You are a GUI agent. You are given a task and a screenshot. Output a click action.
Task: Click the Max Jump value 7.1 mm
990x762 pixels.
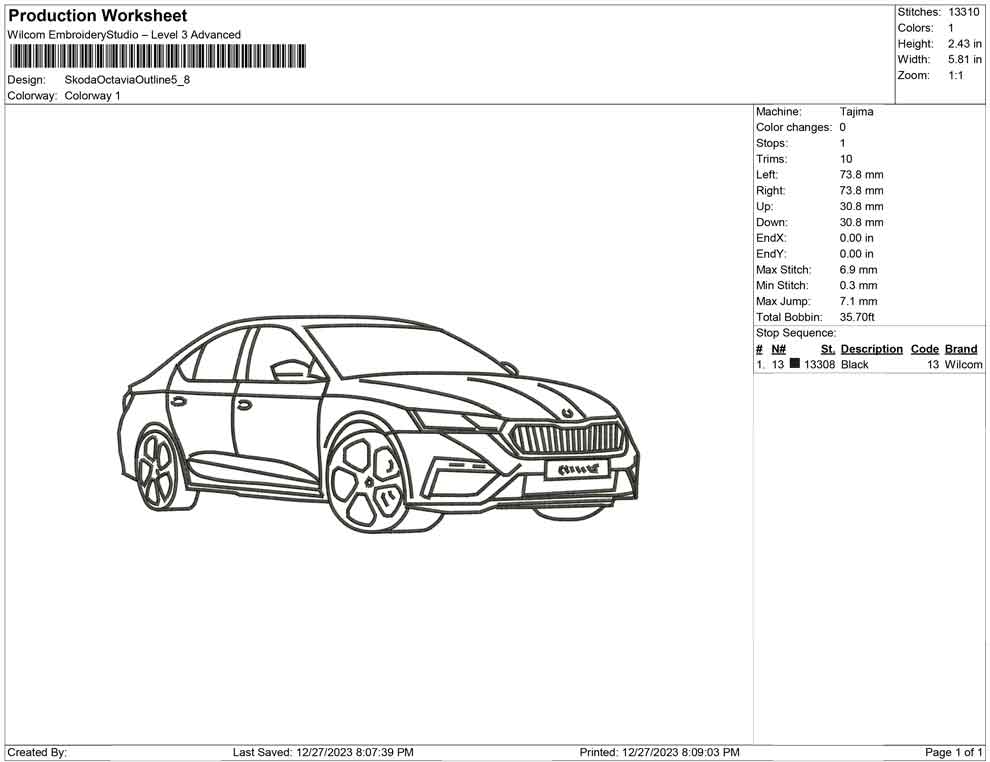coord(858,301)
